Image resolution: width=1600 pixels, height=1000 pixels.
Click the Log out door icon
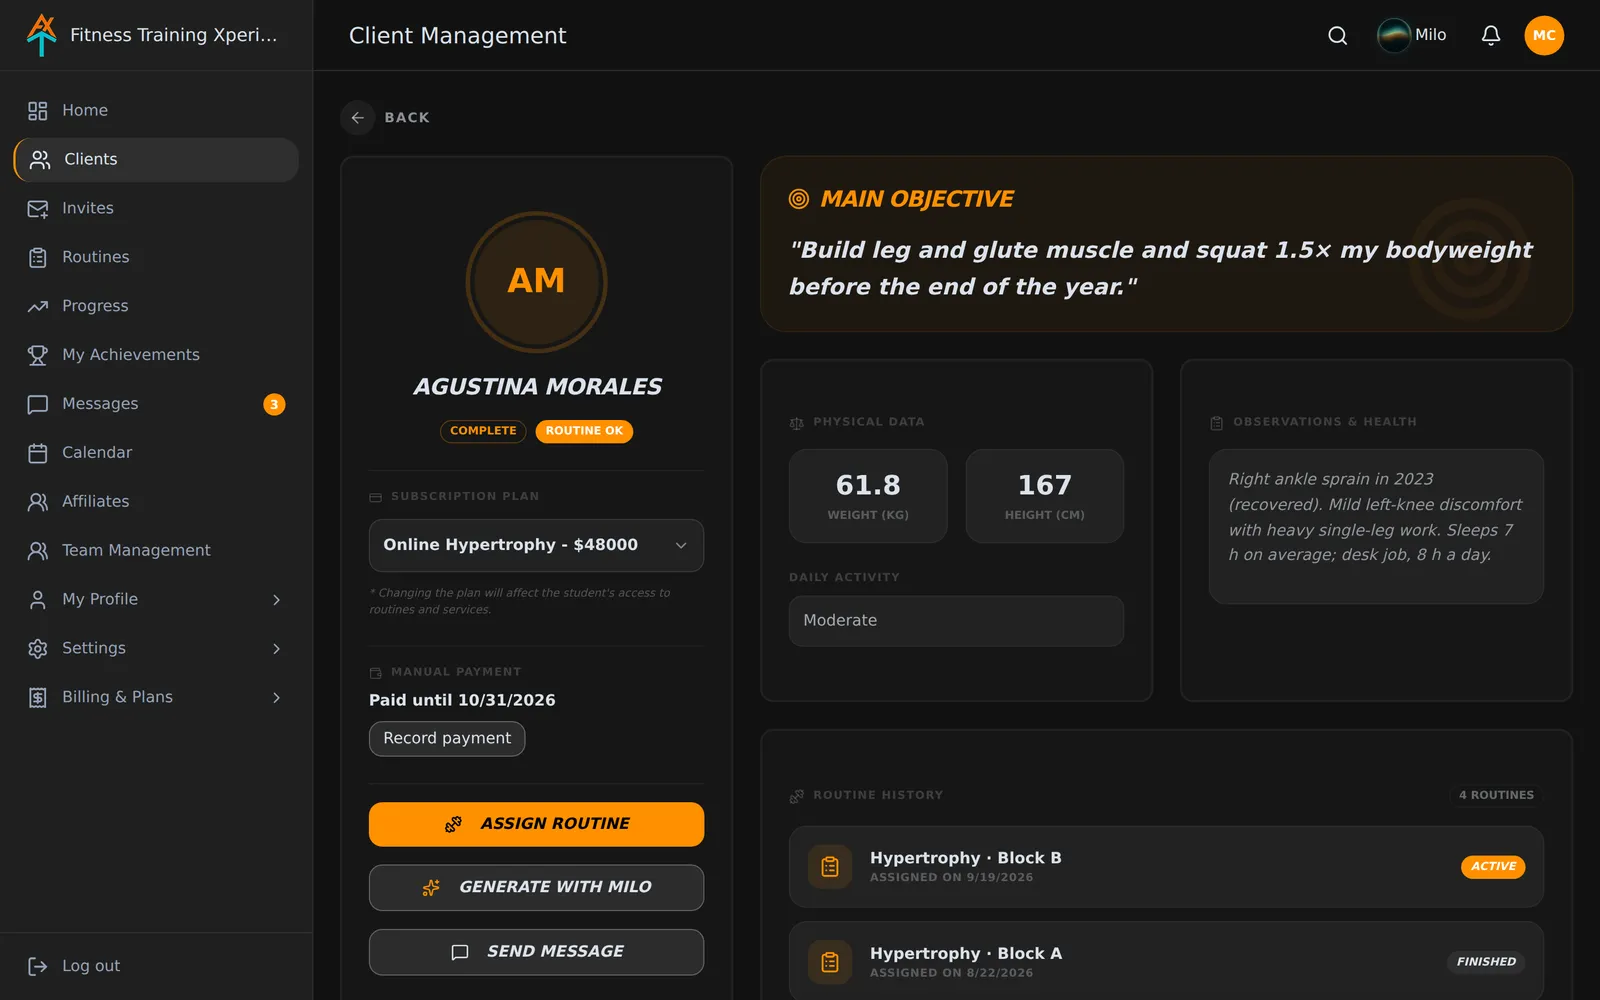click(x=38, y=966)
